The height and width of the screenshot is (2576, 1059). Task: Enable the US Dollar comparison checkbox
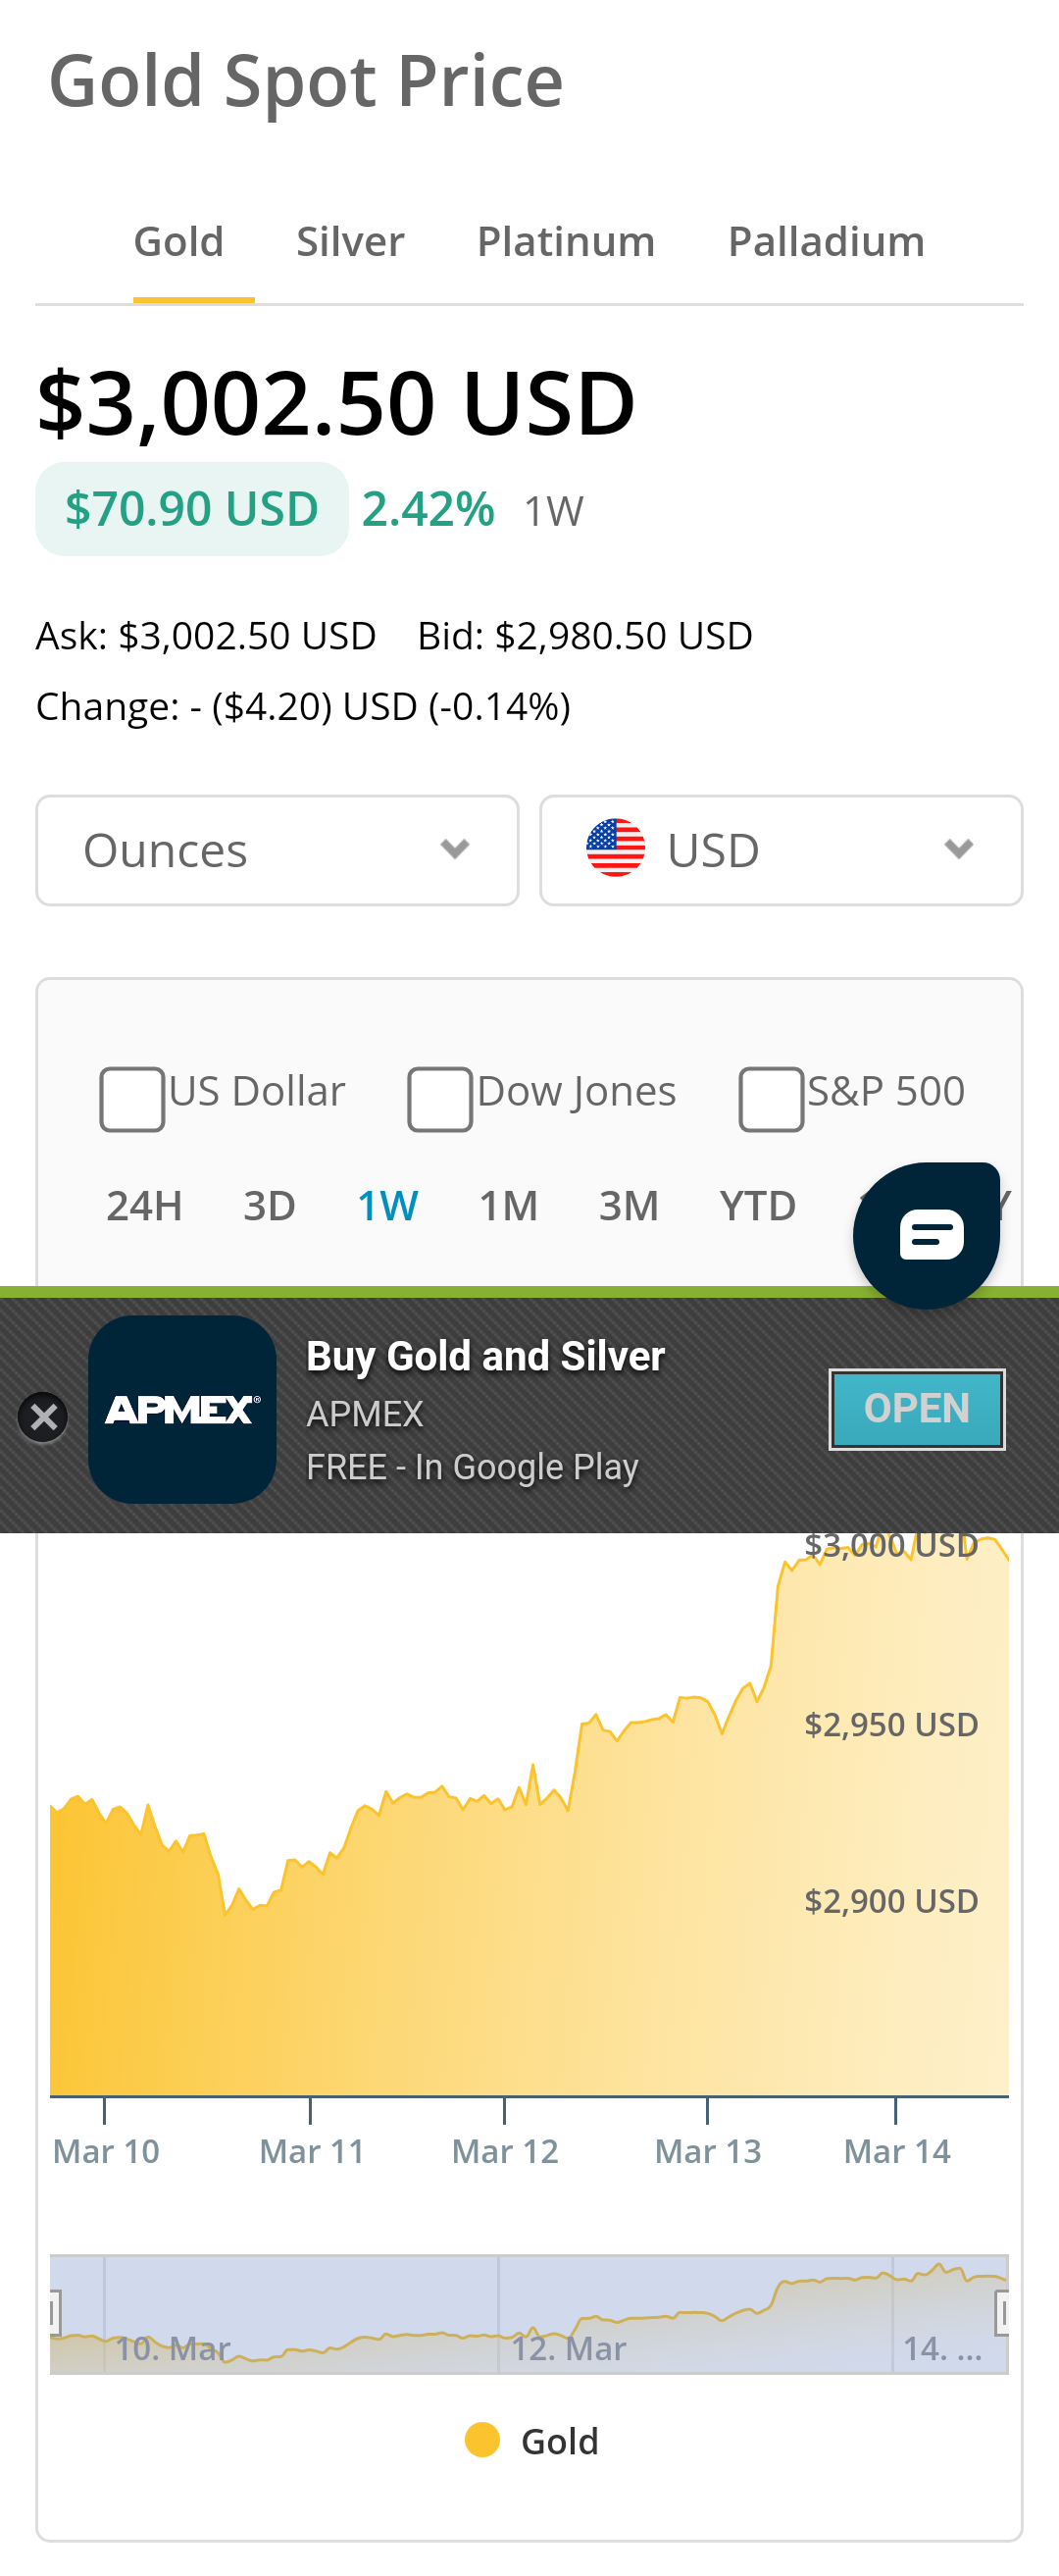pyautogui.click(x=132, y=1099)
